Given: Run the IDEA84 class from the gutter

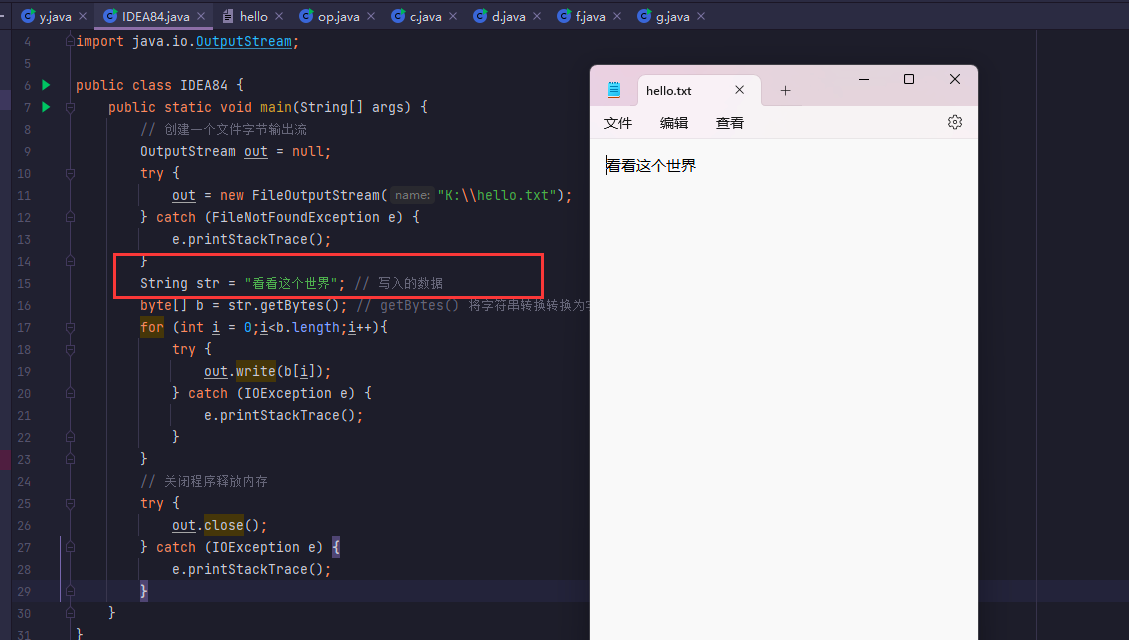Looking at the screenshot, I should click(x=46, y=85).
